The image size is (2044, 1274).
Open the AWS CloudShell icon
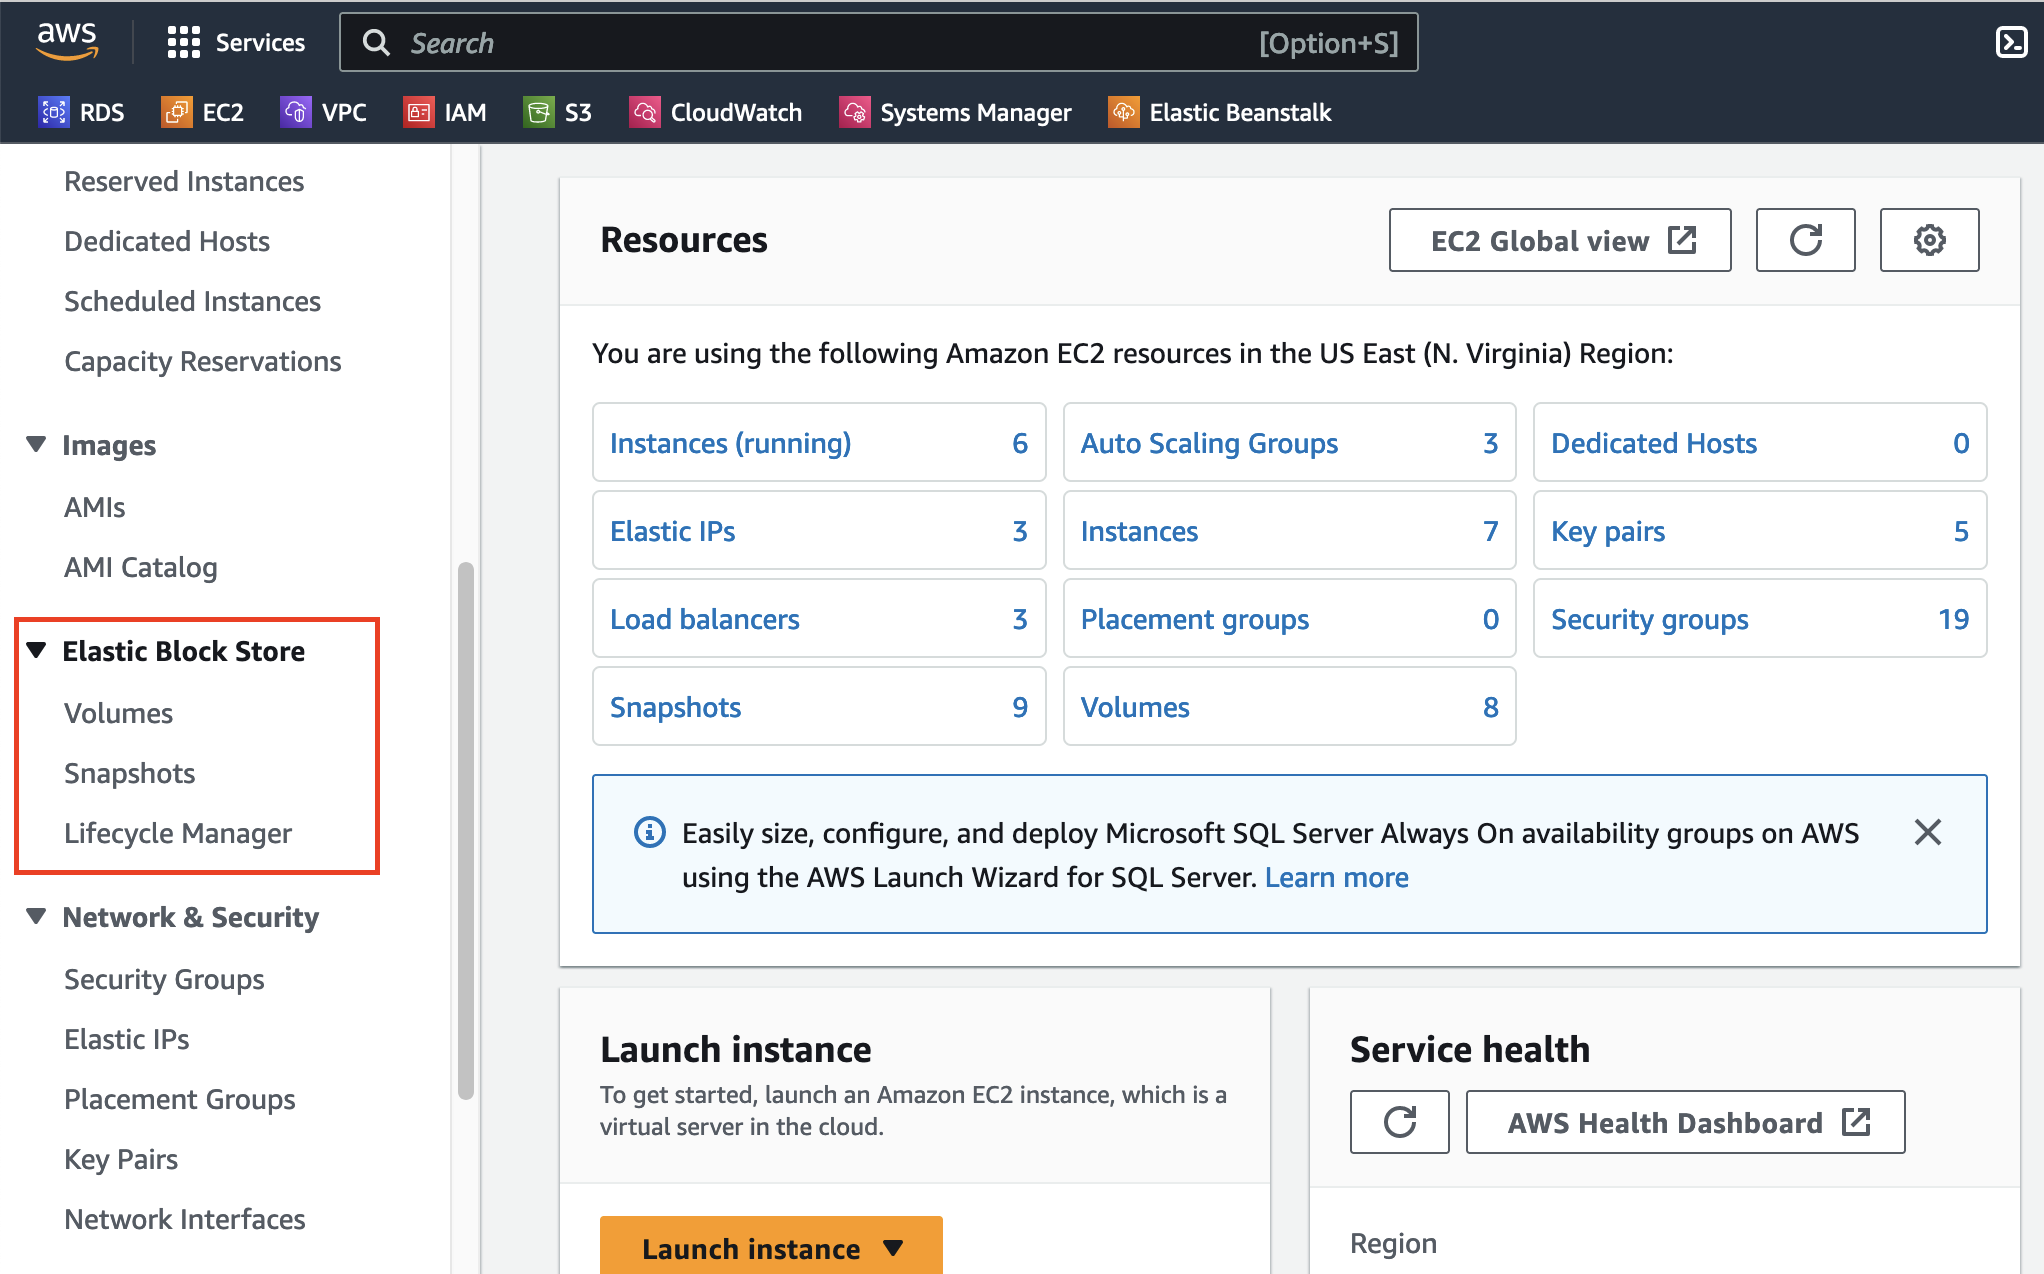point(2010,42)
